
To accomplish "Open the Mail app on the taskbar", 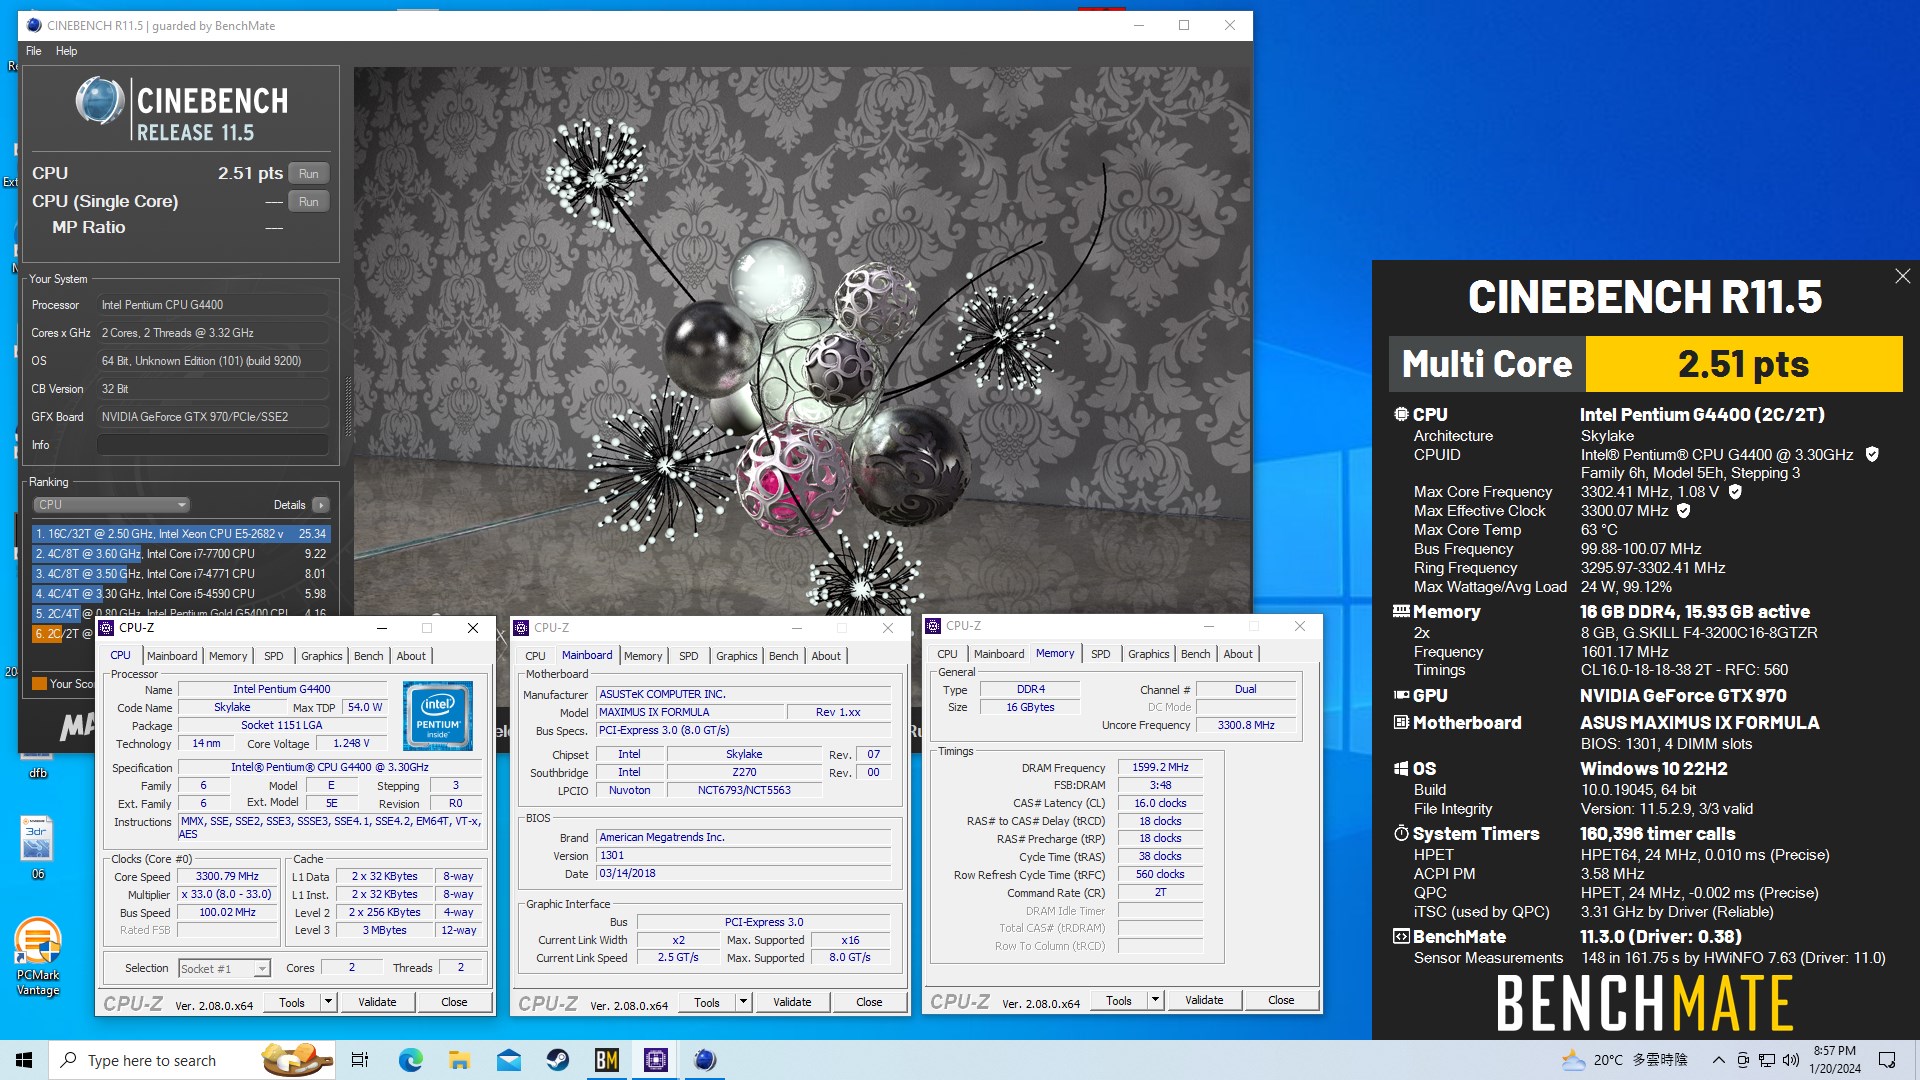I will click(x=508, y=1060).
